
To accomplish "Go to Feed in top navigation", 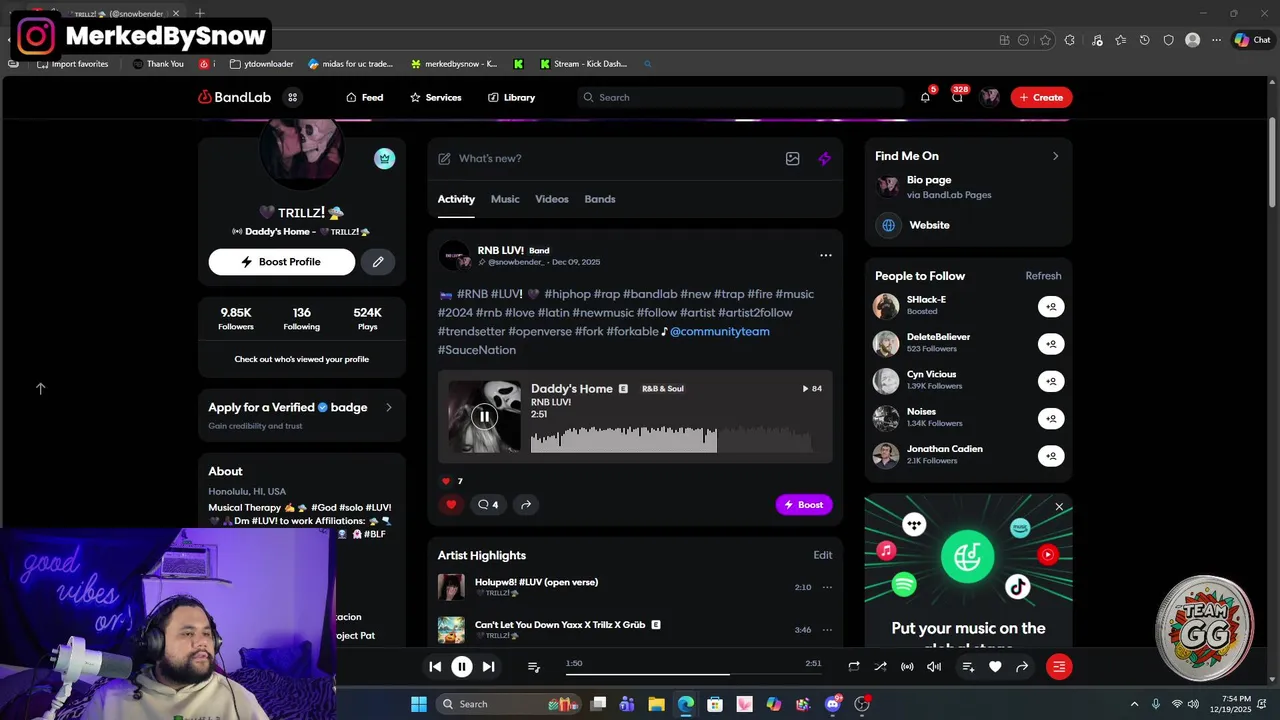I will tap(365, 97).
